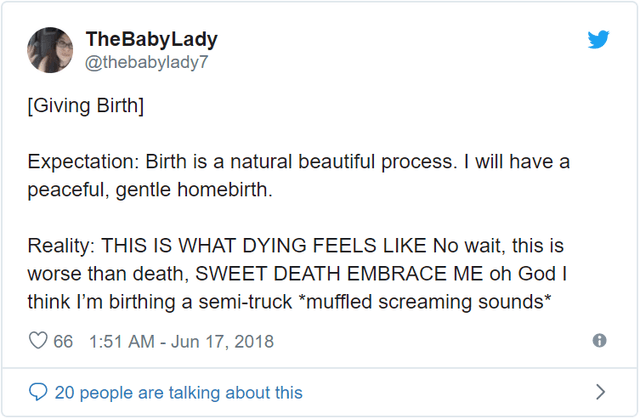Click the "THIS IS WHAT DYING FEELS LIKE" phrase

[x=264, y=246]
